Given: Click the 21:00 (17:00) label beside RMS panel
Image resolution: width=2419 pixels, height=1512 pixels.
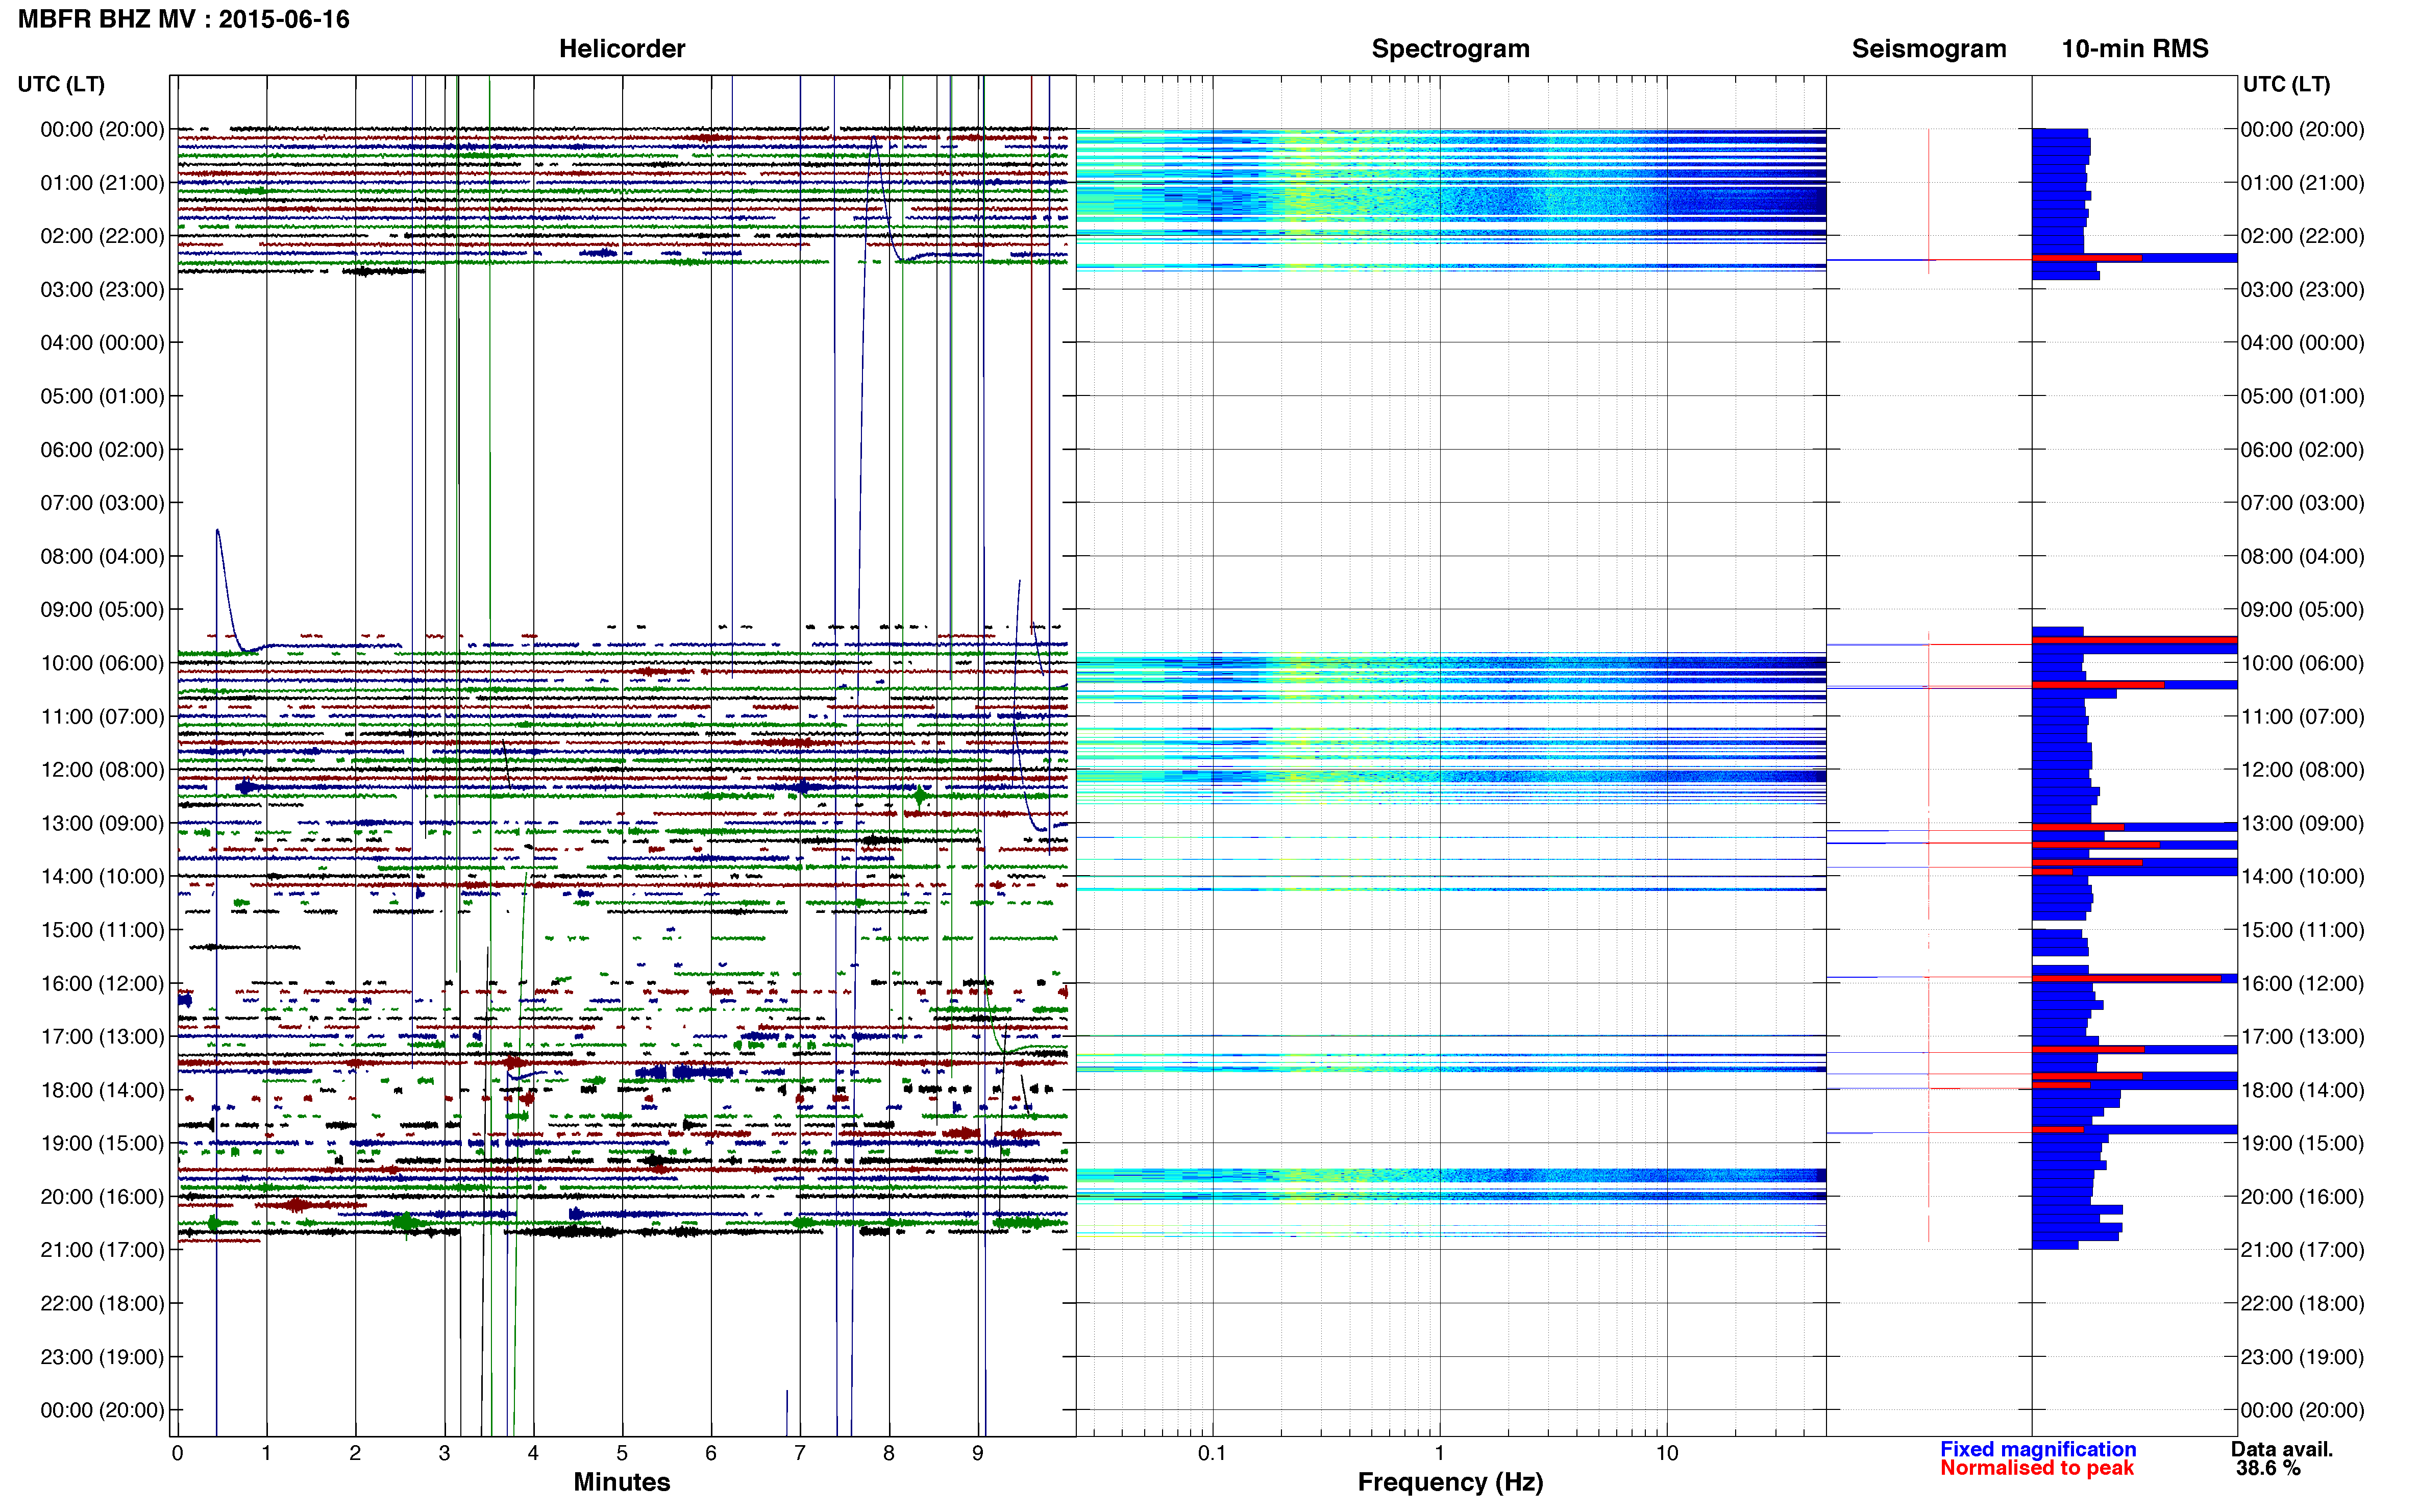Looking at the screenshot, I should pyautogui.click(x=2302, y=1250).
